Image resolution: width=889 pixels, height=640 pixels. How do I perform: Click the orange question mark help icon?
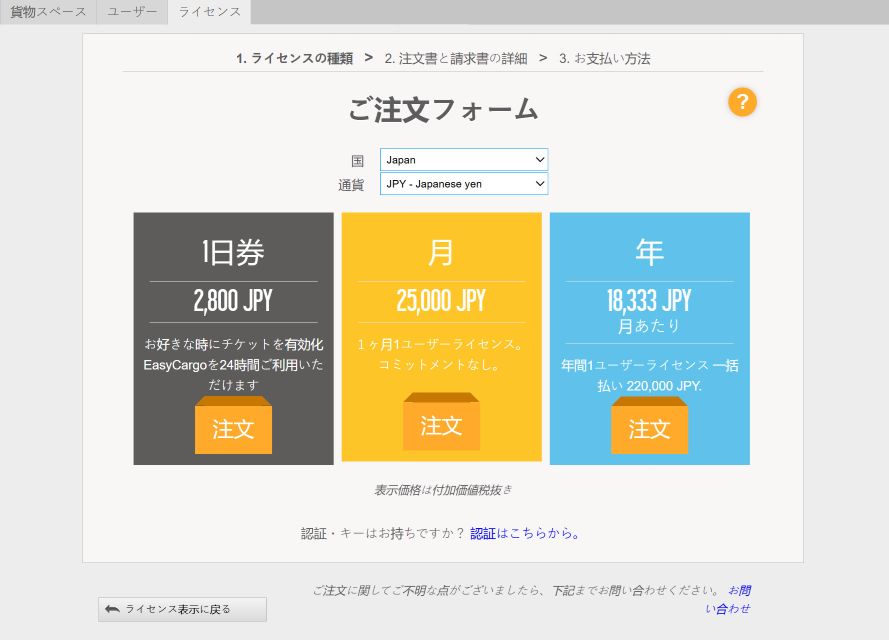pyautogui.click(x=742, y=102)
